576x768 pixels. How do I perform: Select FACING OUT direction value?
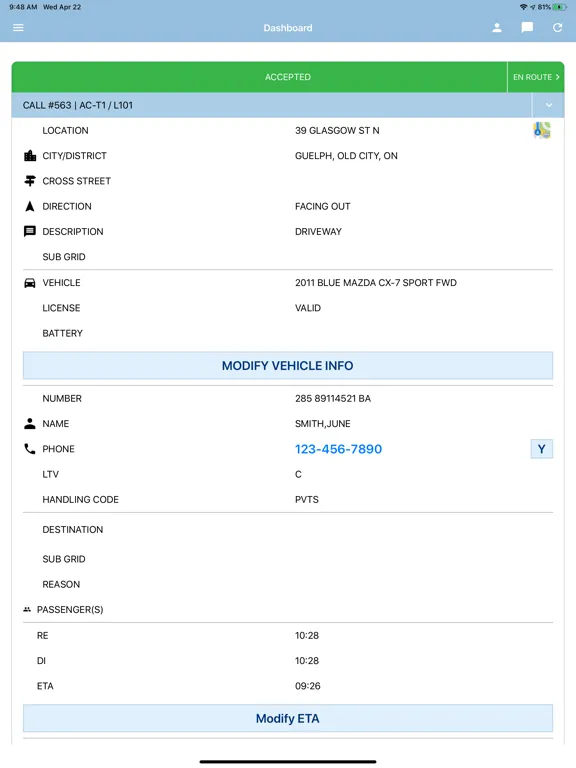point(323,206)
